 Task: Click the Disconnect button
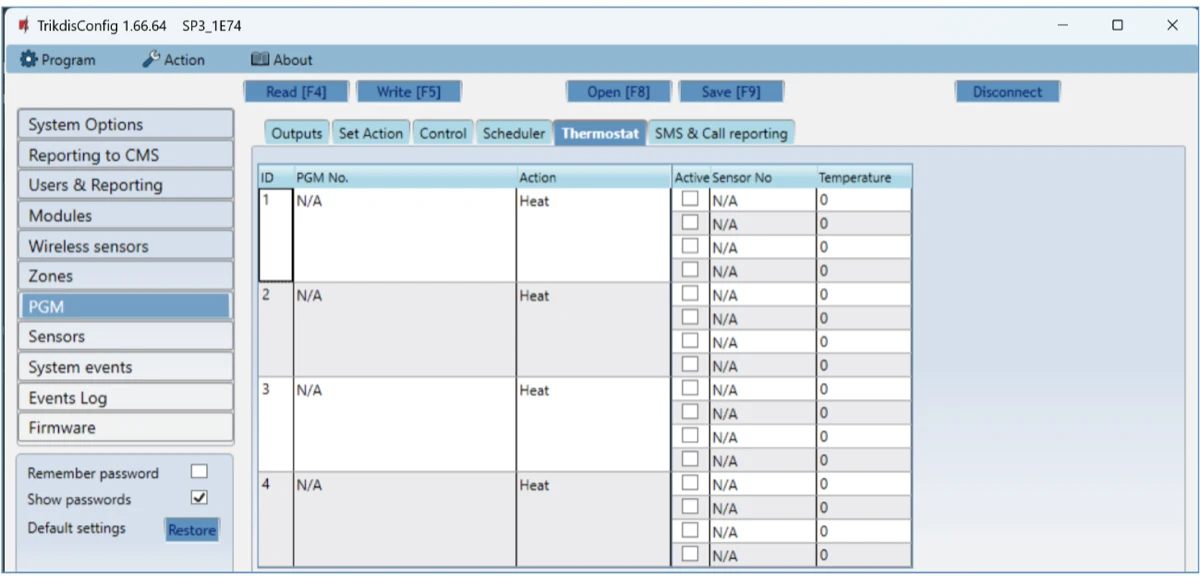click(1006, 92)
